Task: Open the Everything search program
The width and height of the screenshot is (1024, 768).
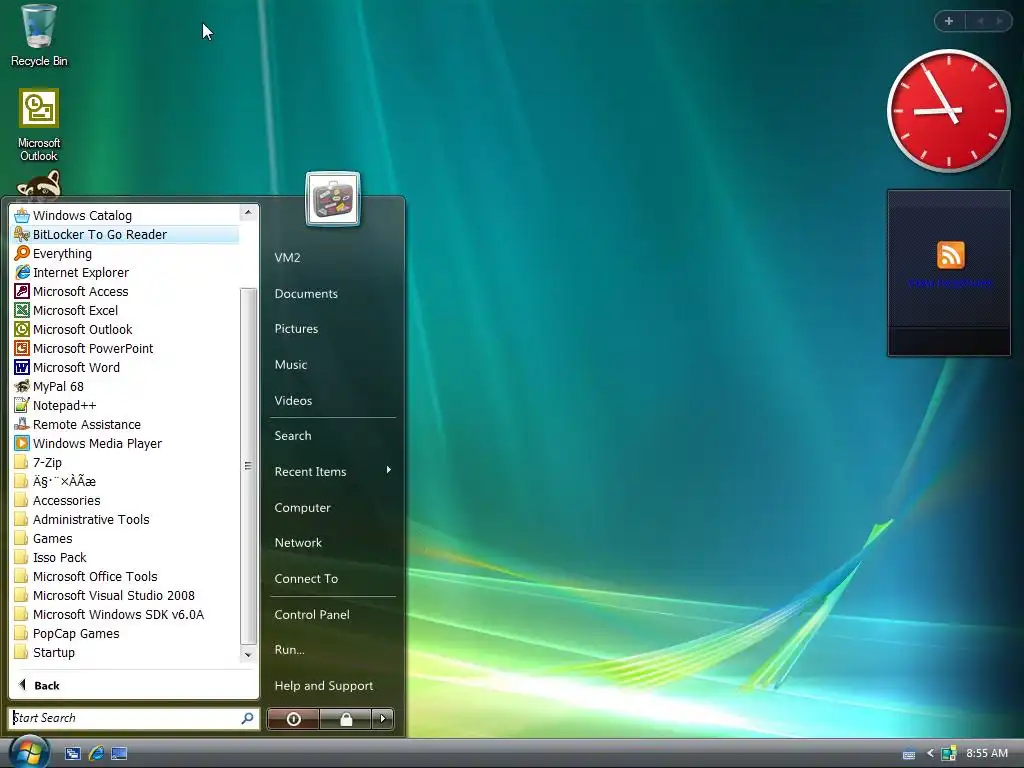Action: click(125, 253)
